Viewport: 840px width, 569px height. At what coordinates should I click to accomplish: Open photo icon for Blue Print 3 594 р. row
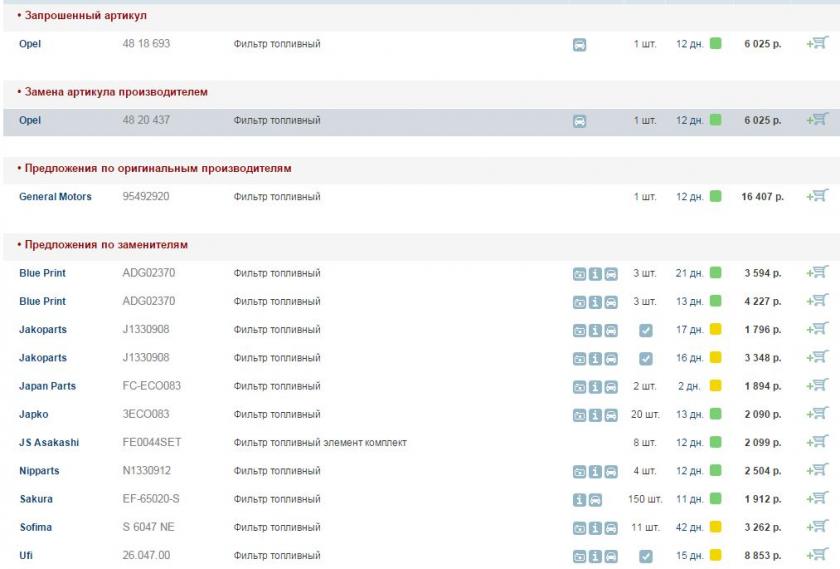tap(579, 274)
